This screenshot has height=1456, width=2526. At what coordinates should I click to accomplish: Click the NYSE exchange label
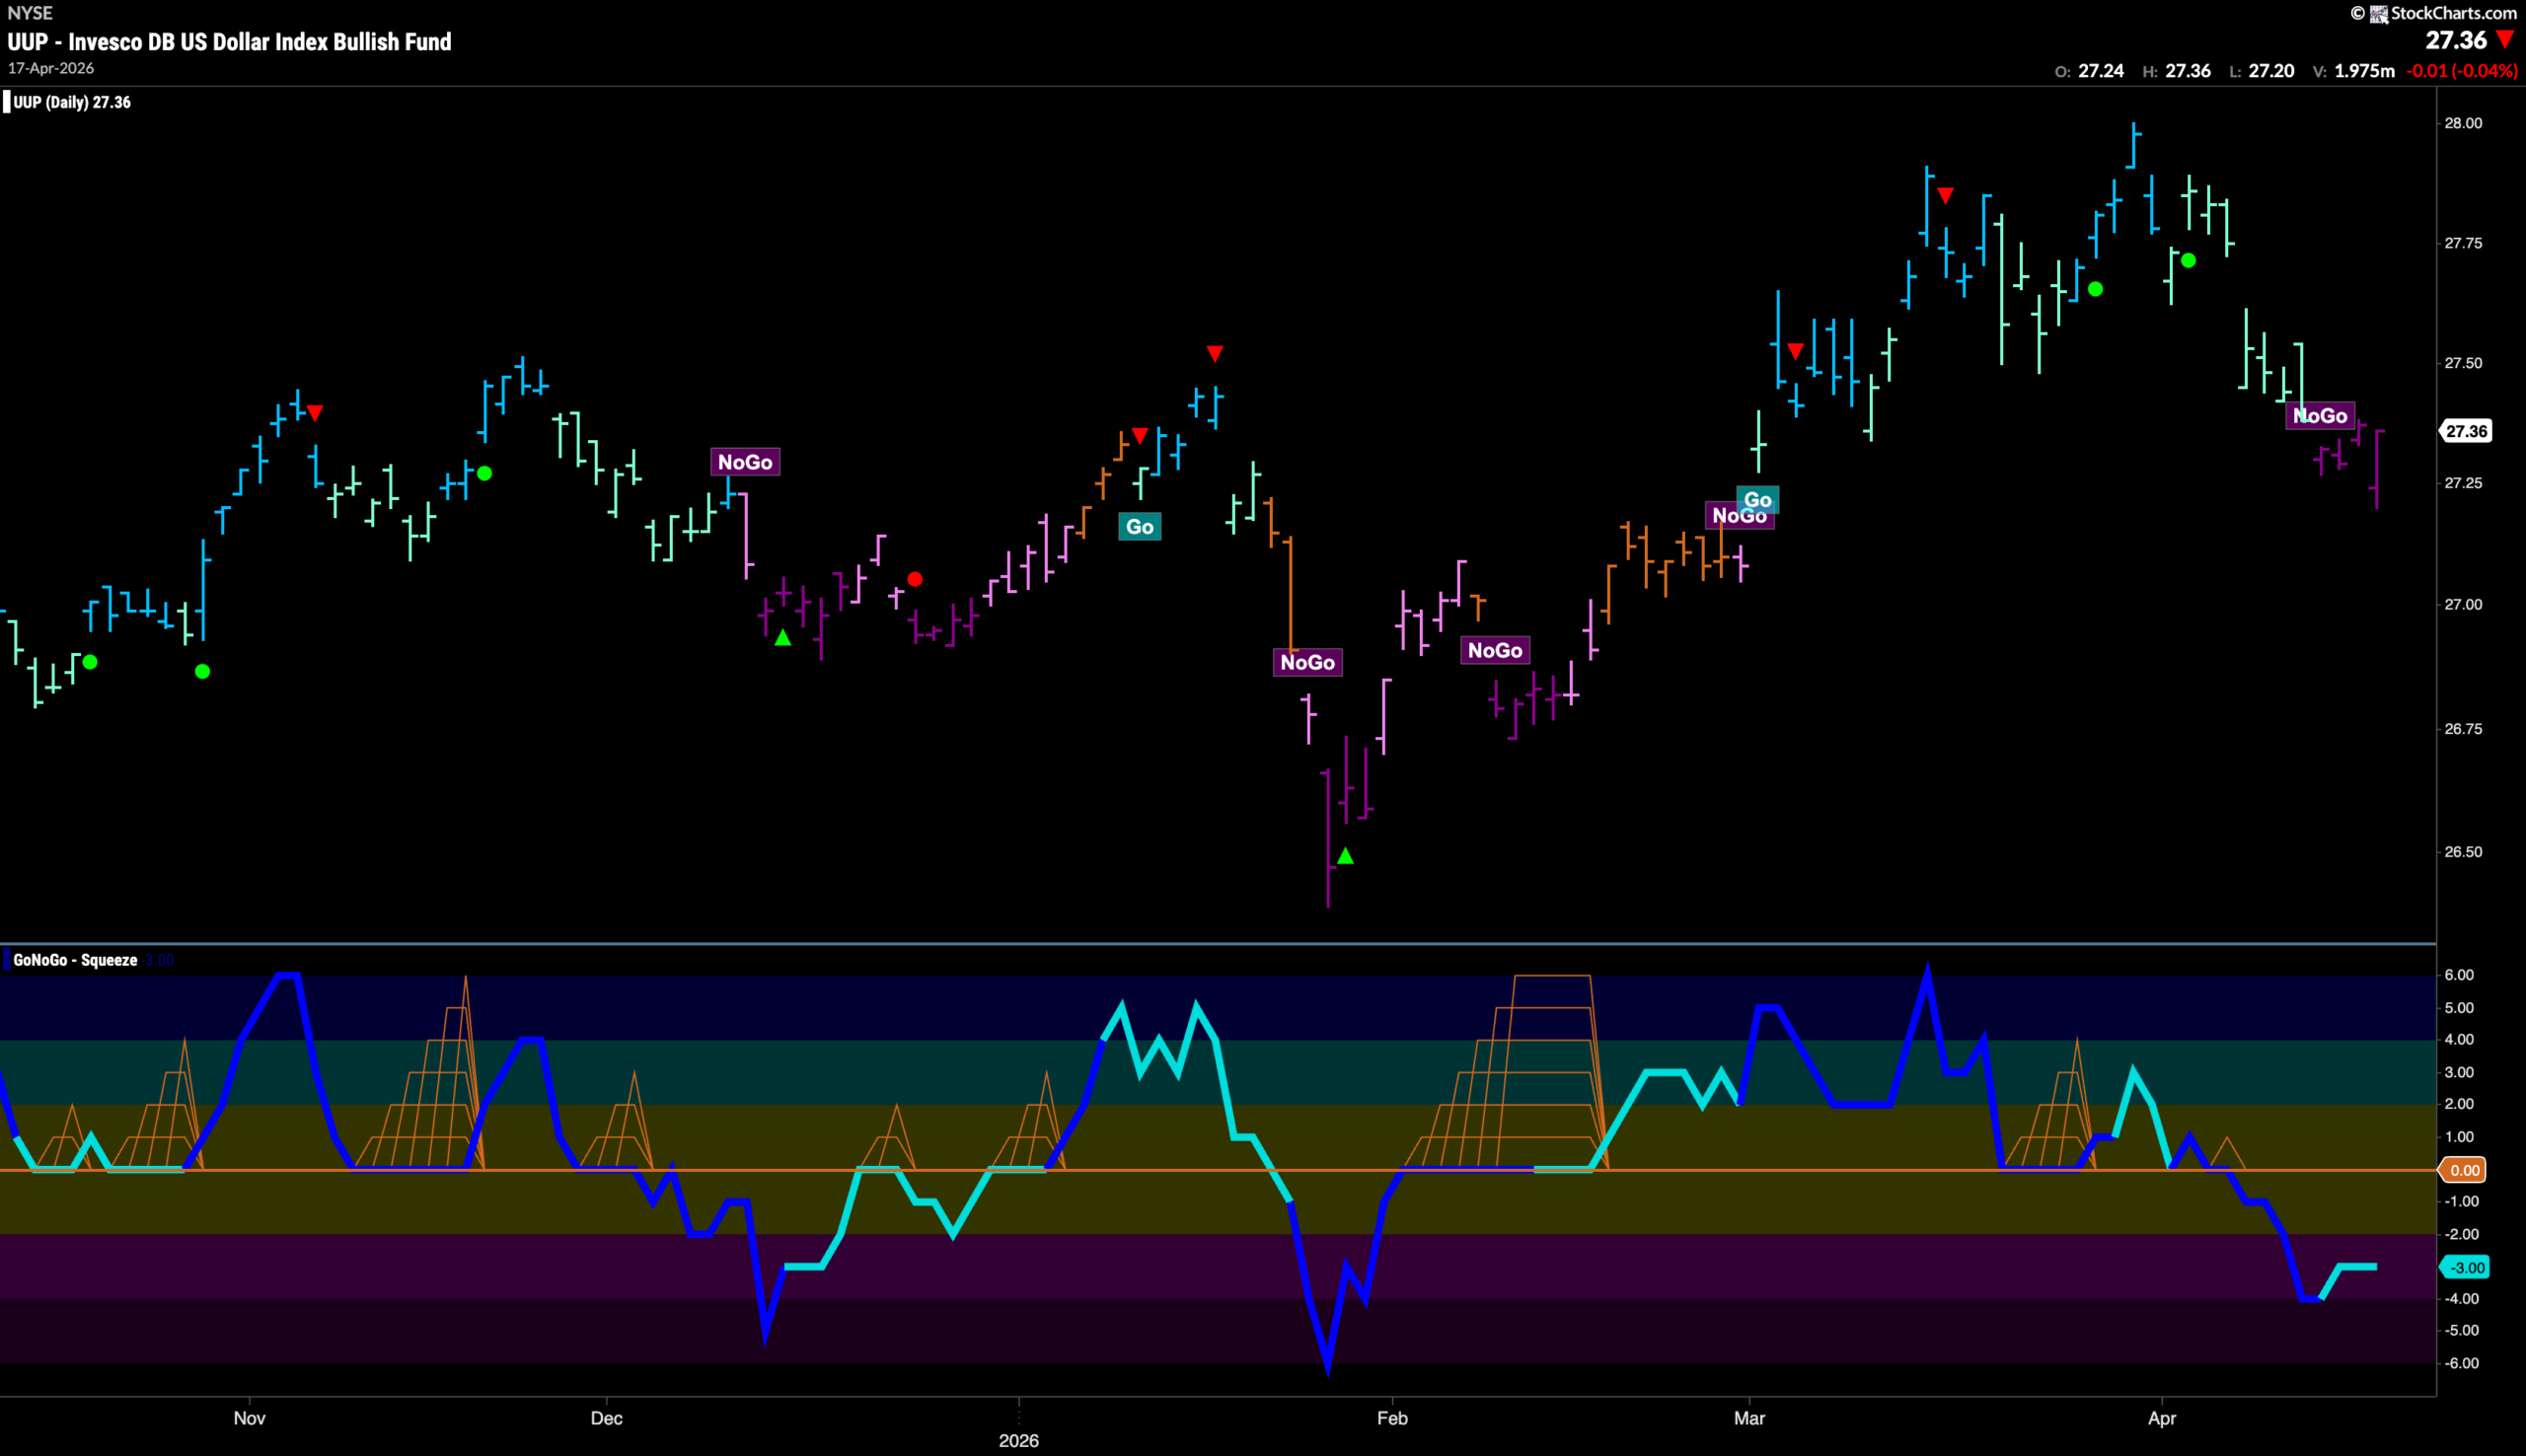coord(30,13)
